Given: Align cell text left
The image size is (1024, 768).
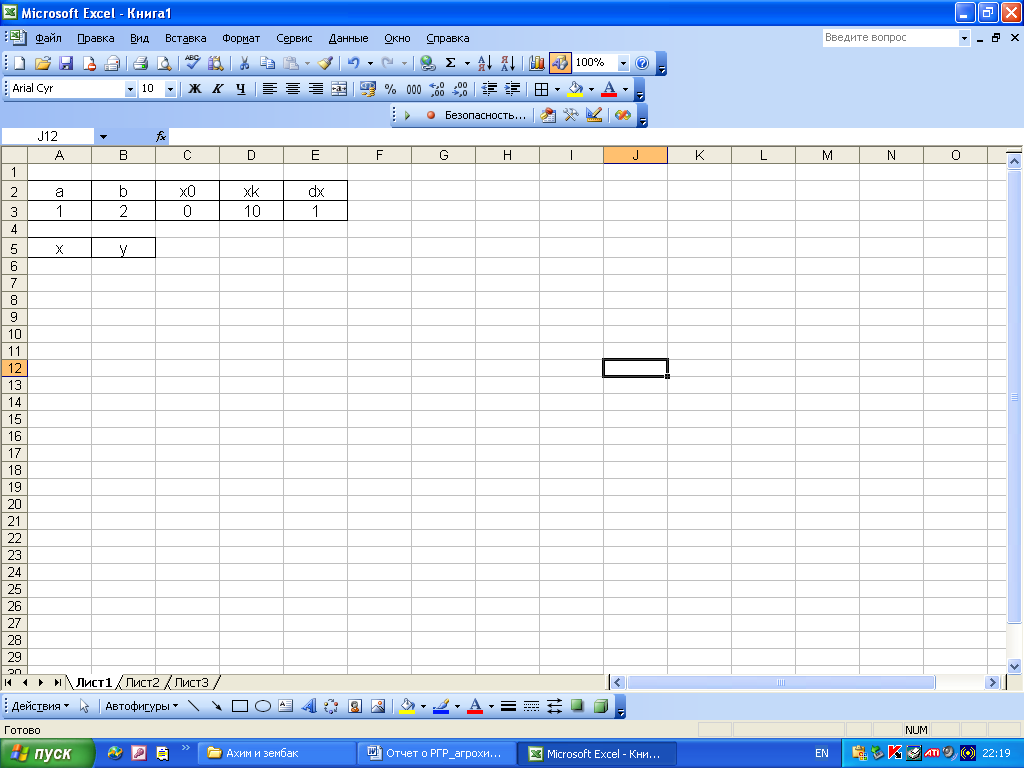Looking at the screenshot, I should point(269,89).
